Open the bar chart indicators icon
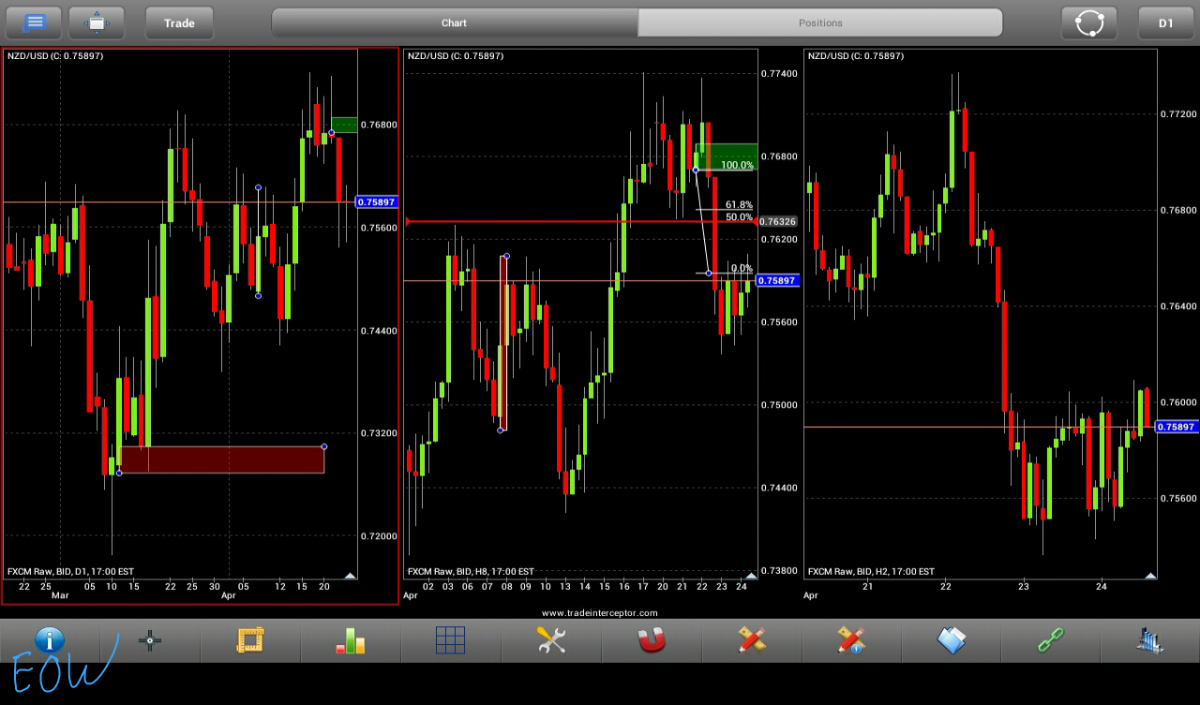This screenshot has height=705, width=1200. click(350, 640)
